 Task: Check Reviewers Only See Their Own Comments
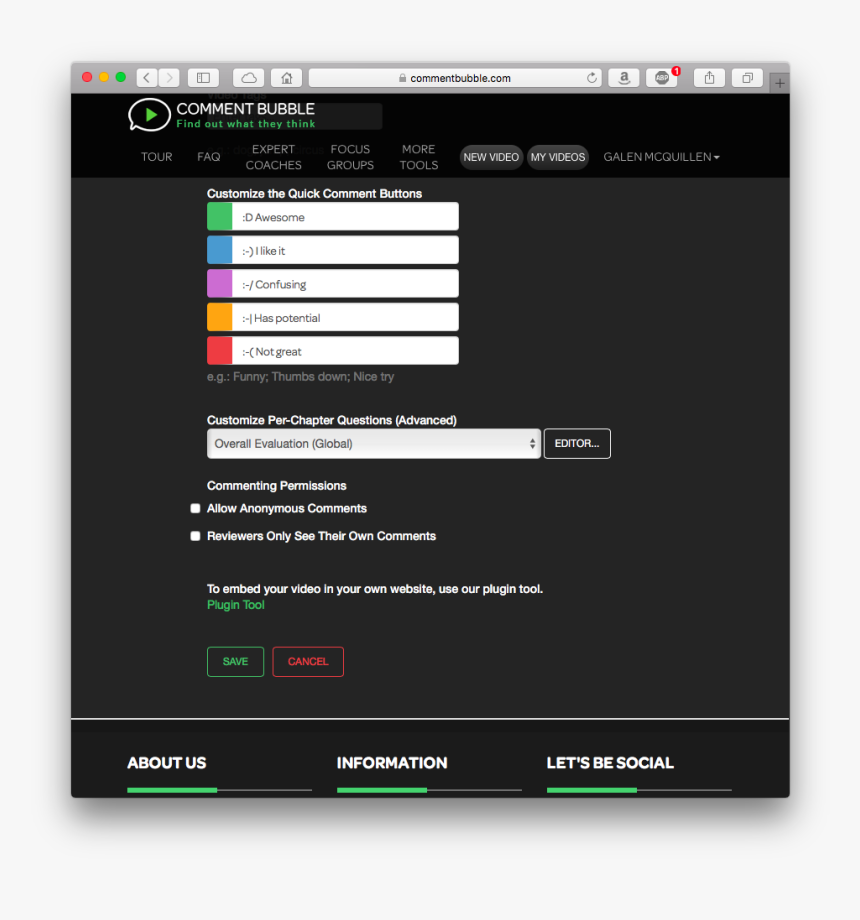click(195, 536)
